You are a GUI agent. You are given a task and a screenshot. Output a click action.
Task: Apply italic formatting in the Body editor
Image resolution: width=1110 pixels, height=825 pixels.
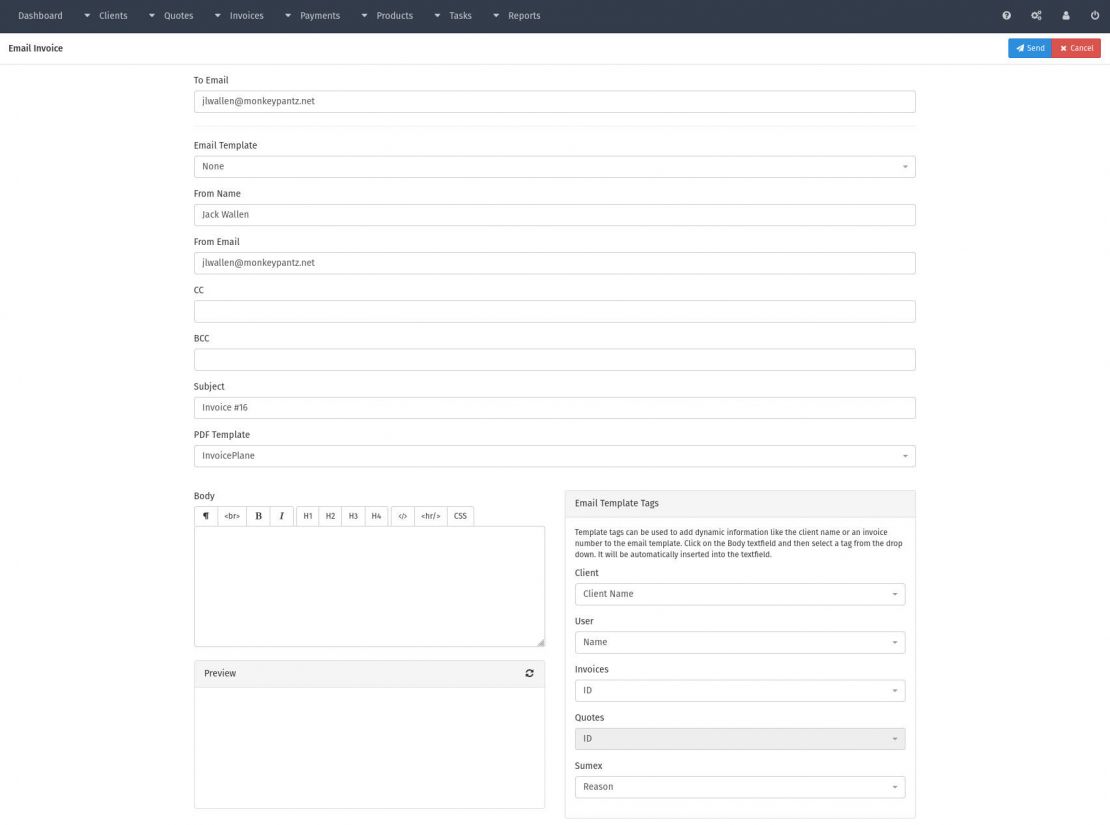pyautogui.click(x=281, y=515)
